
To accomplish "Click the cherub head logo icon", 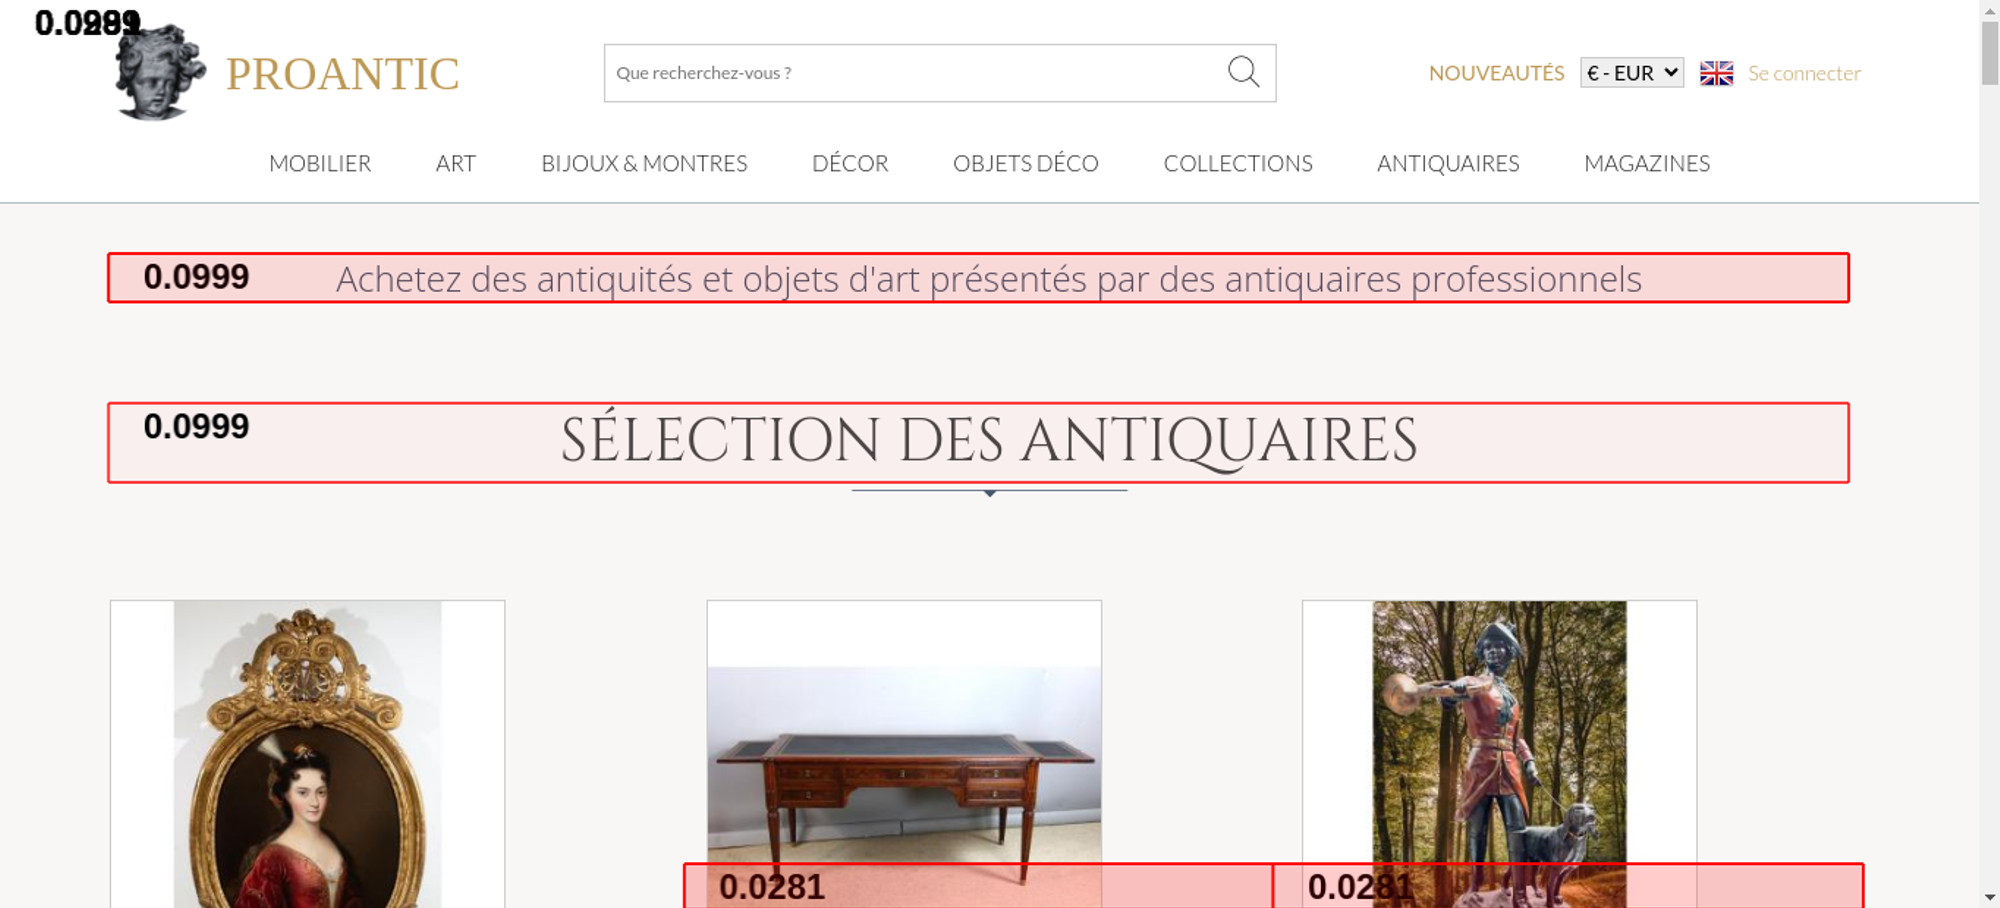I will (x=159, y=74).
